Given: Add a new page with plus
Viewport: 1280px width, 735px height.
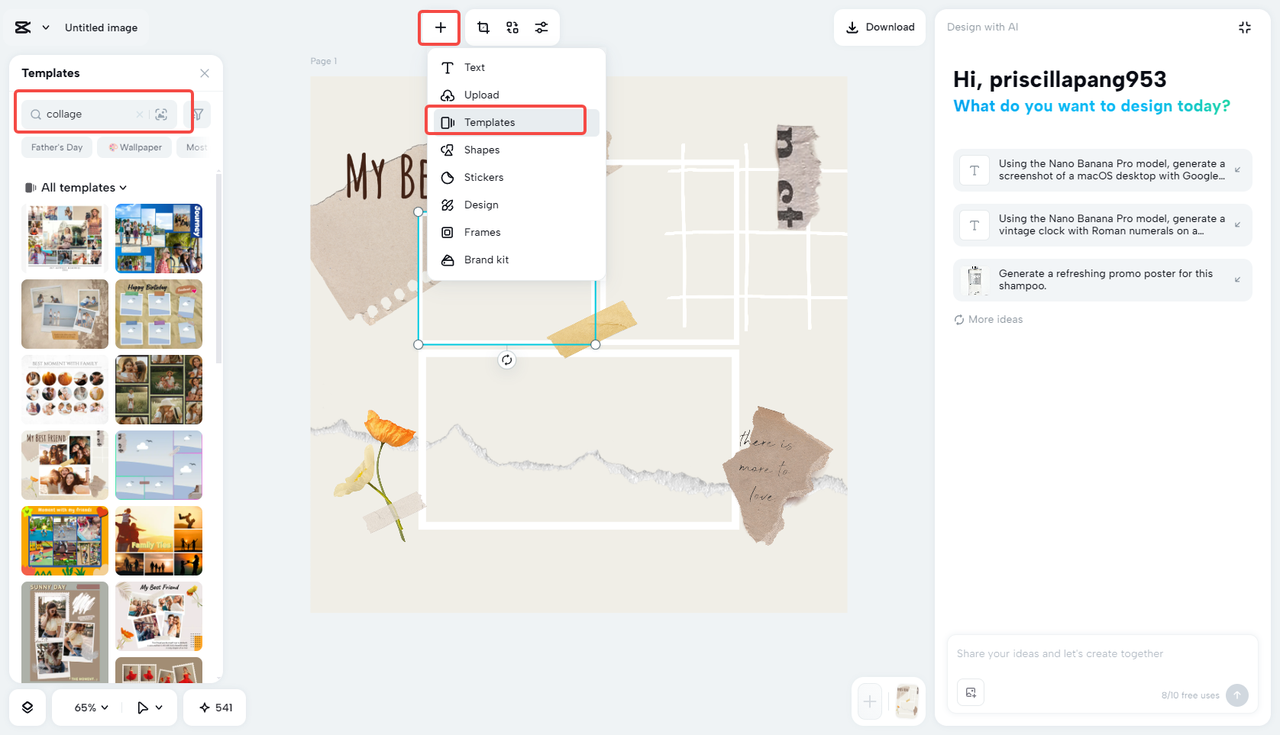Looking at the screenshot, I should (870, 702).
